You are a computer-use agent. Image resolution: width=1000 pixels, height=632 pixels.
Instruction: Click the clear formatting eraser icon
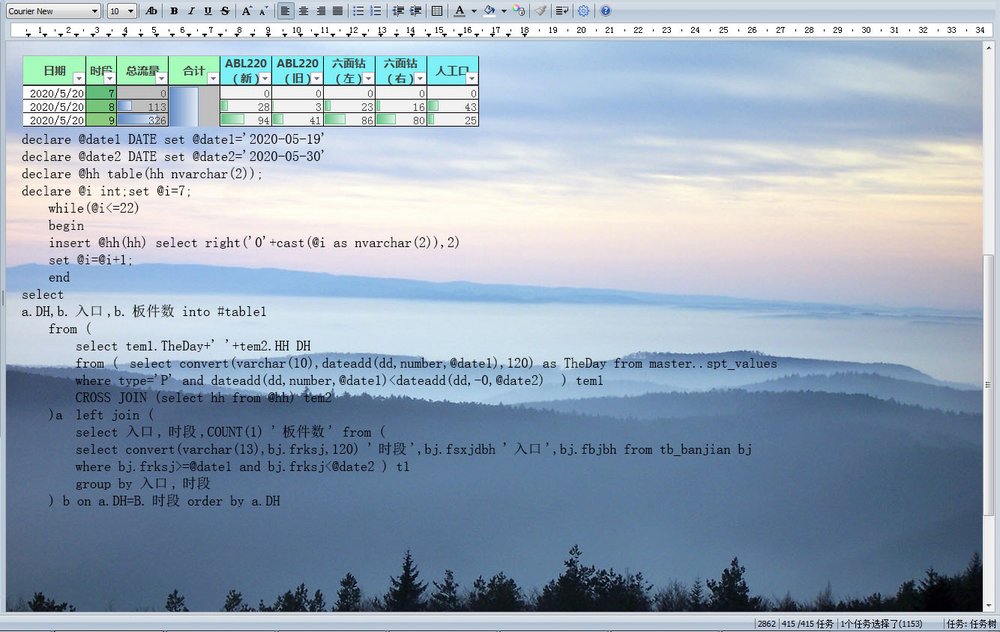pyautogui.click(x=541, y=11)
